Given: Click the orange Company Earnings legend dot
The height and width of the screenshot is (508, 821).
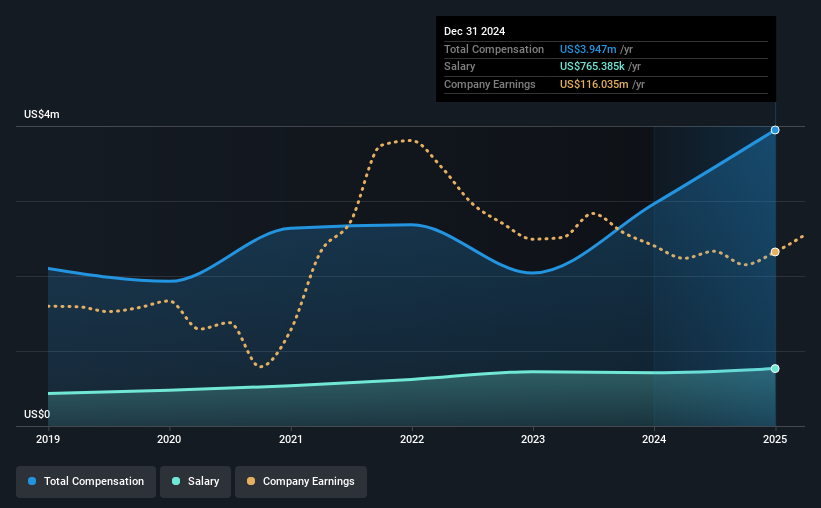Looking at the screenshot, I should (251, 481).
